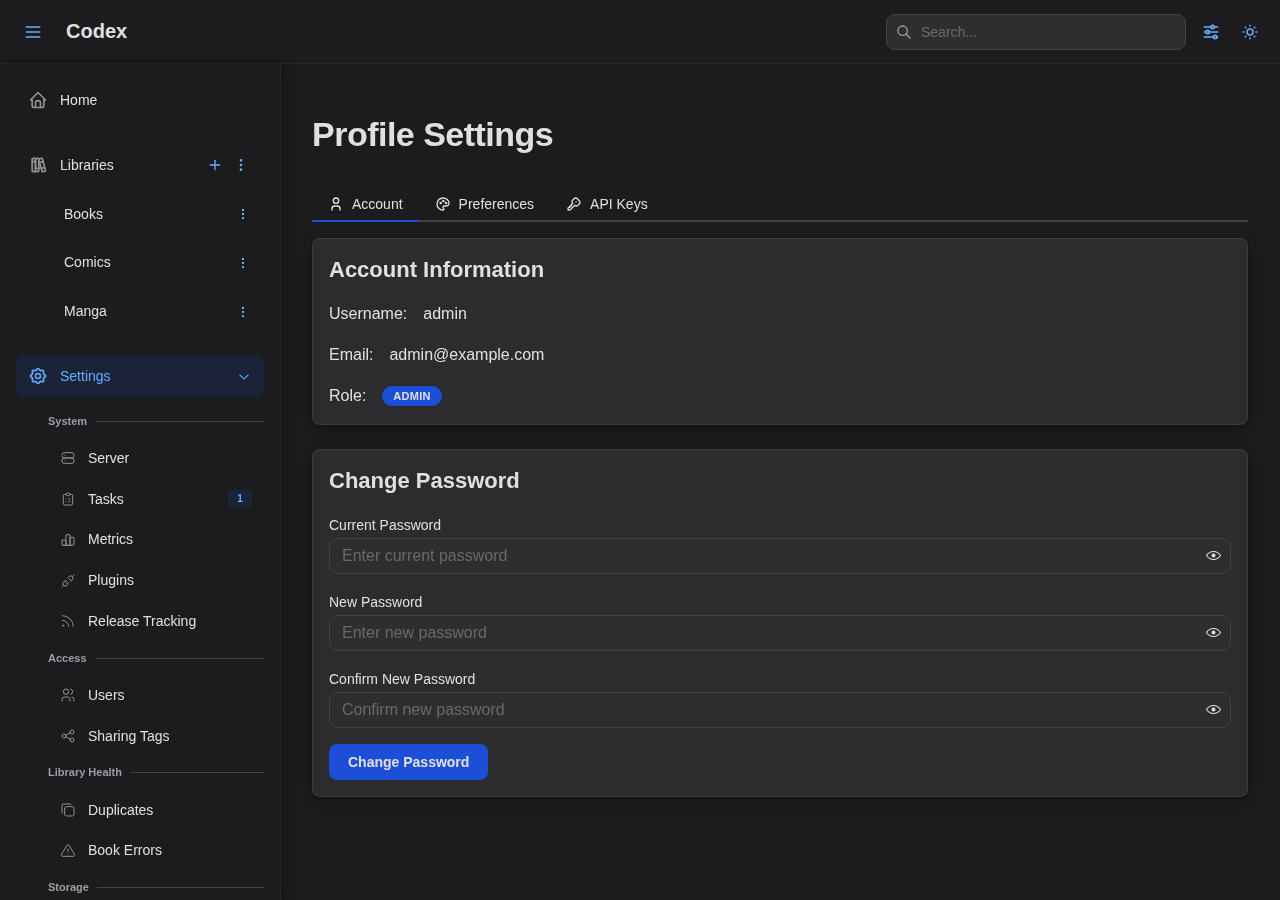Click the Tasks count badge "1"
Viewport: 1280px width, 900px height.
tap(240, 499)
